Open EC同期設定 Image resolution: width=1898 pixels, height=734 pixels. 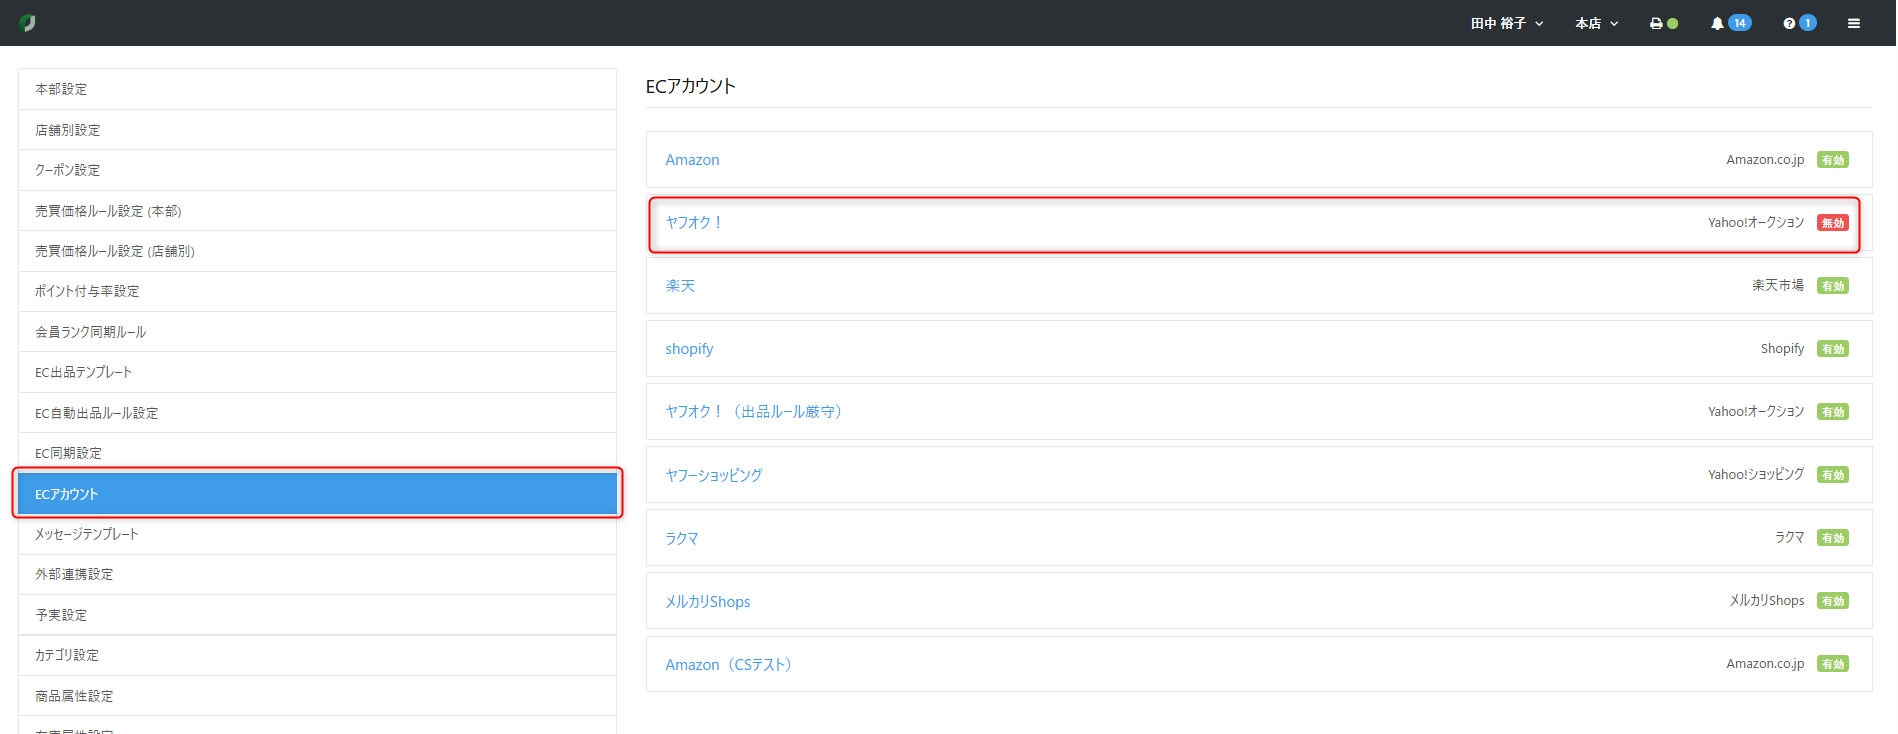[x=317, y=453]
